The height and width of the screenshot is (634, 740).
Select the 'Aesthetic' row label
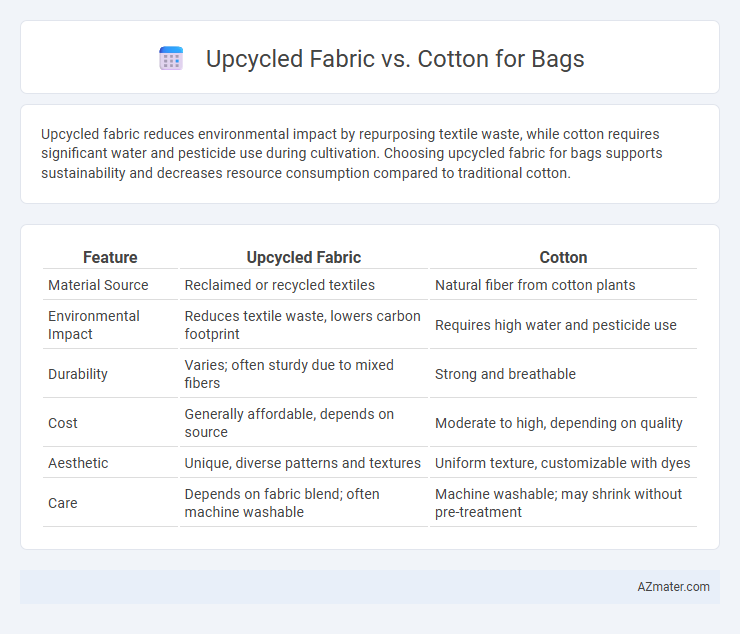point(78,463)
